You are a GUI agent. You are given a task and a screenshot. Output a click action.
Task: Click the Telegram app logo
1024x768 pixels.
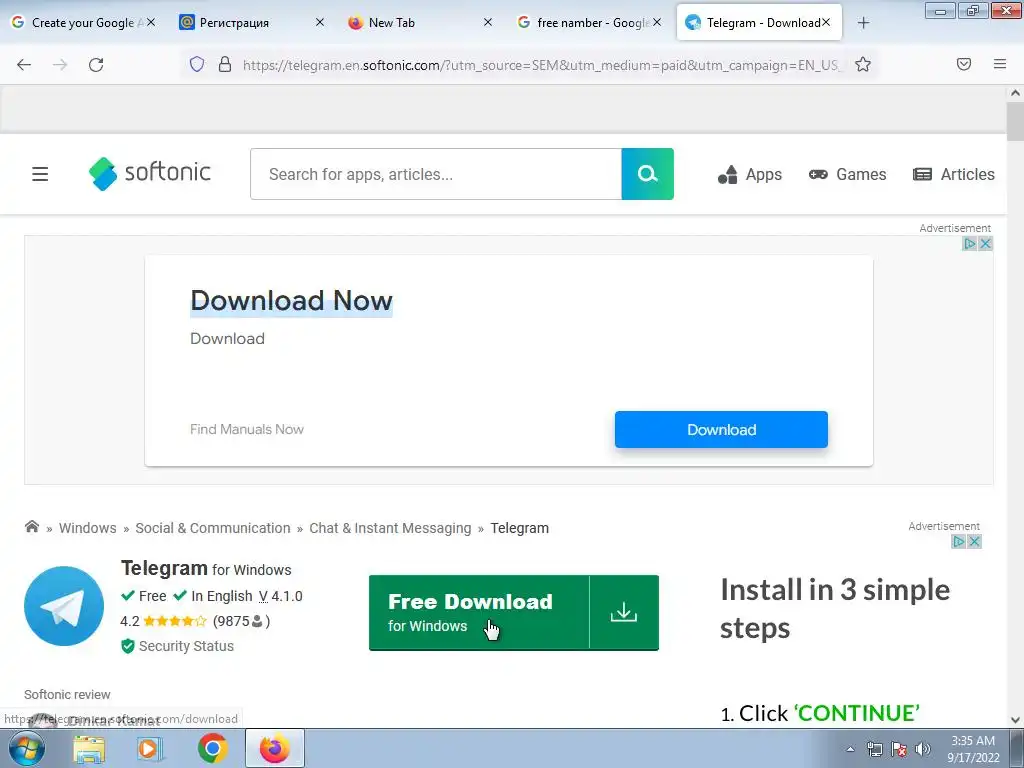[64, 606]
